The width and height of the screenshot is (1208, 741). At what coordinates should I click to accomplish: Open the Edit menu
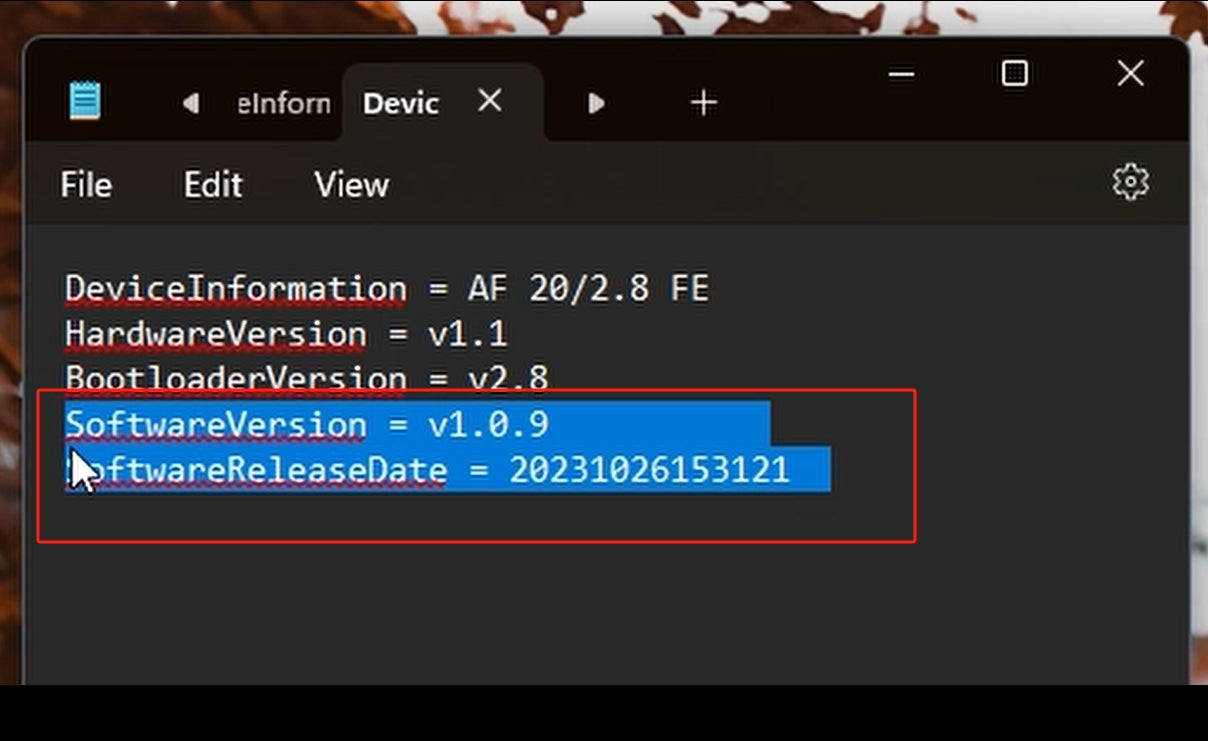pos(213,185)
